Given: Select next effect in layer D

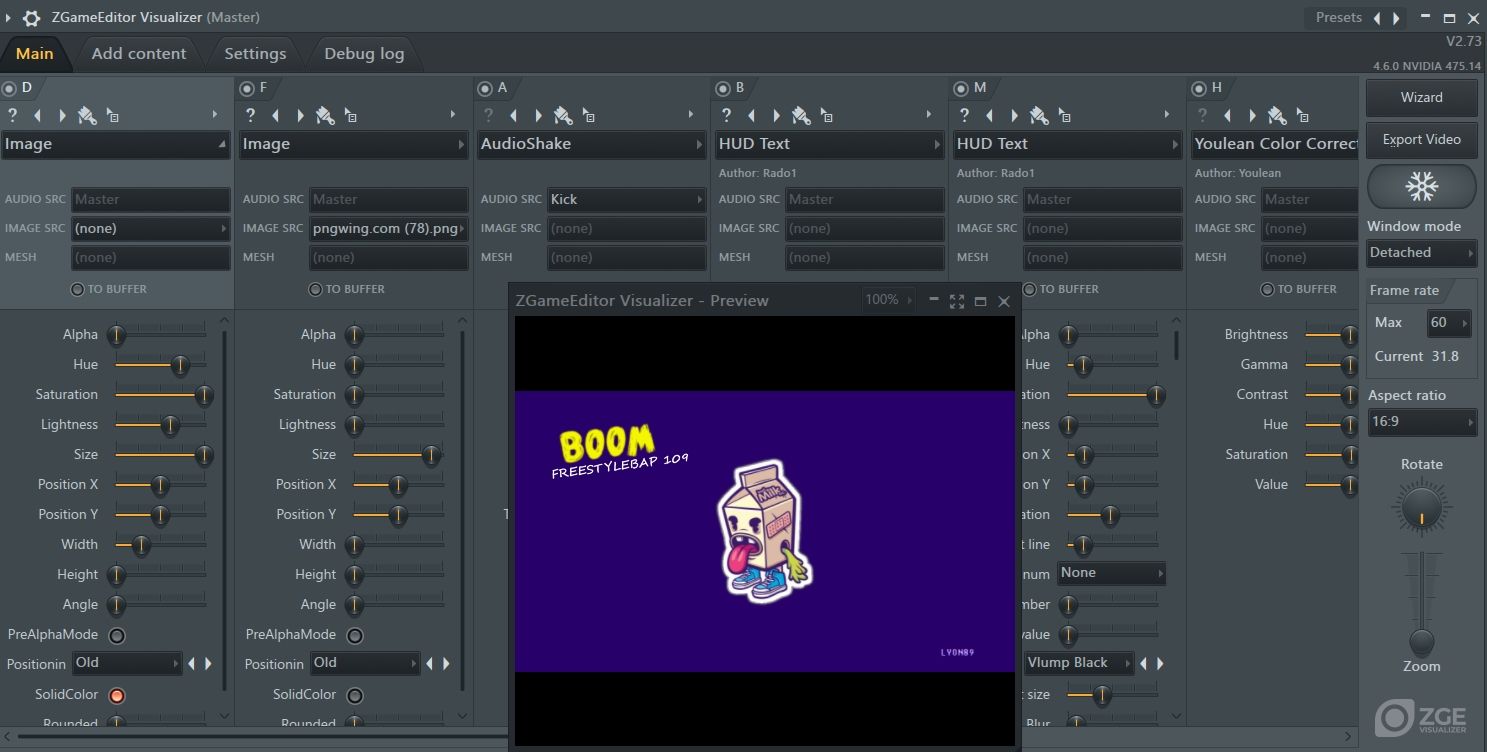Looking at the screenshot, I should 61,115.
